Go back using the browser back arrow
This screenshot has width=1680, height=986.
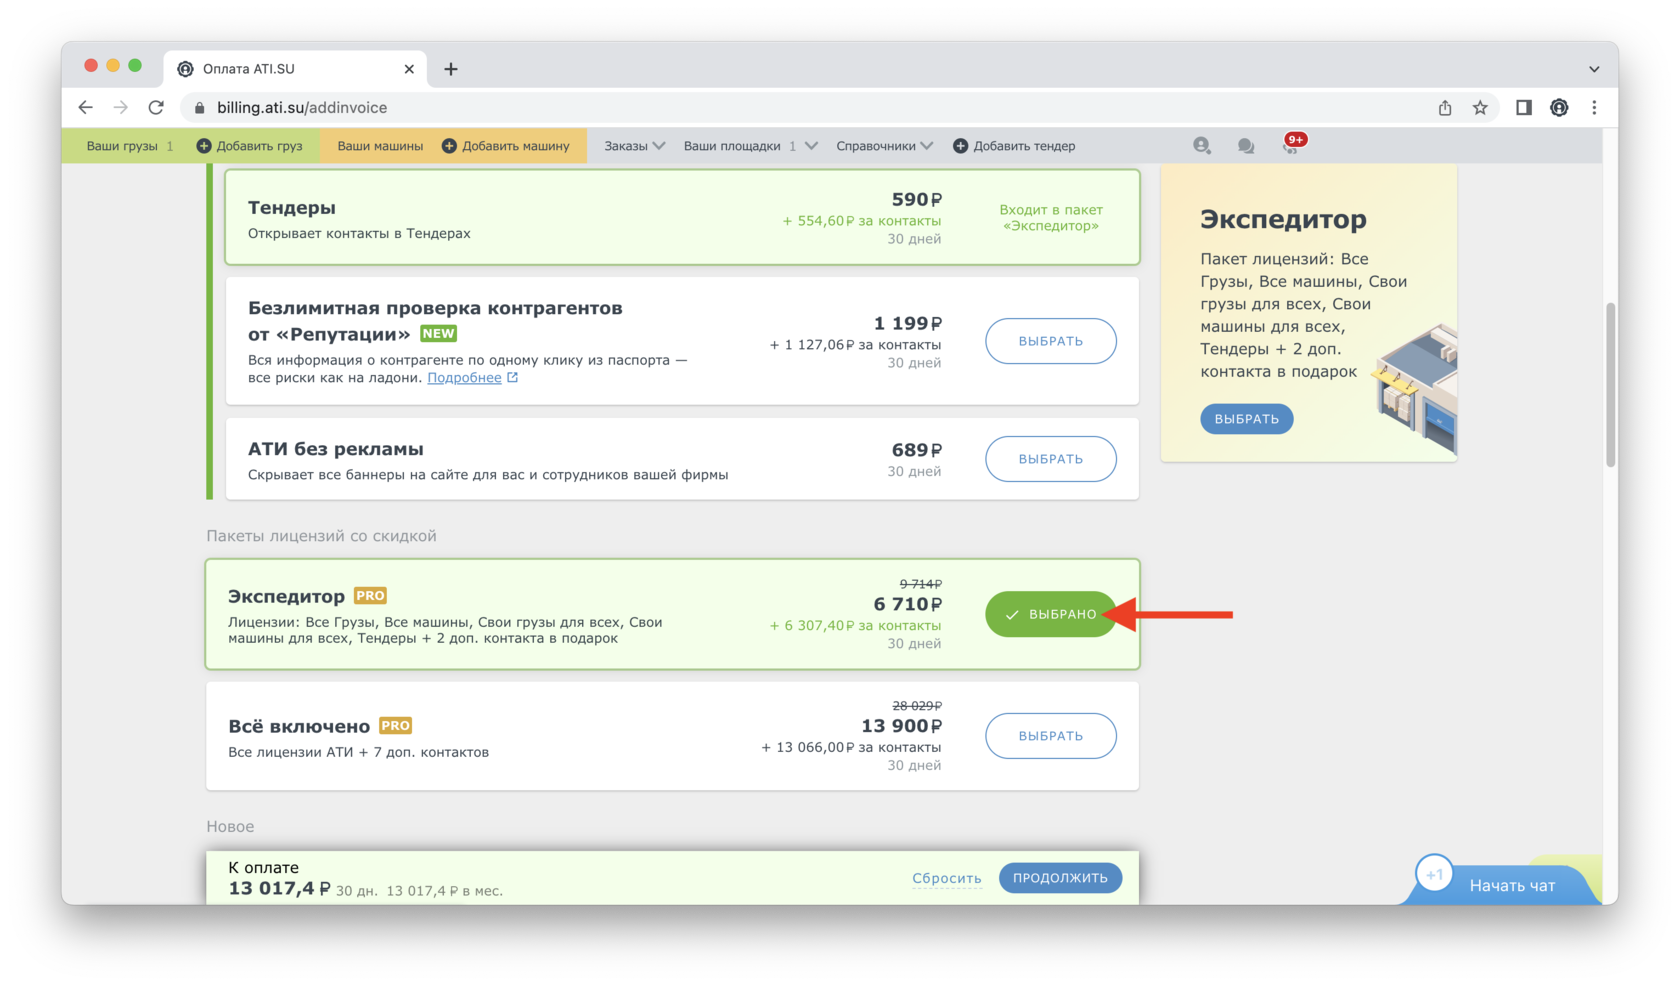86,107
